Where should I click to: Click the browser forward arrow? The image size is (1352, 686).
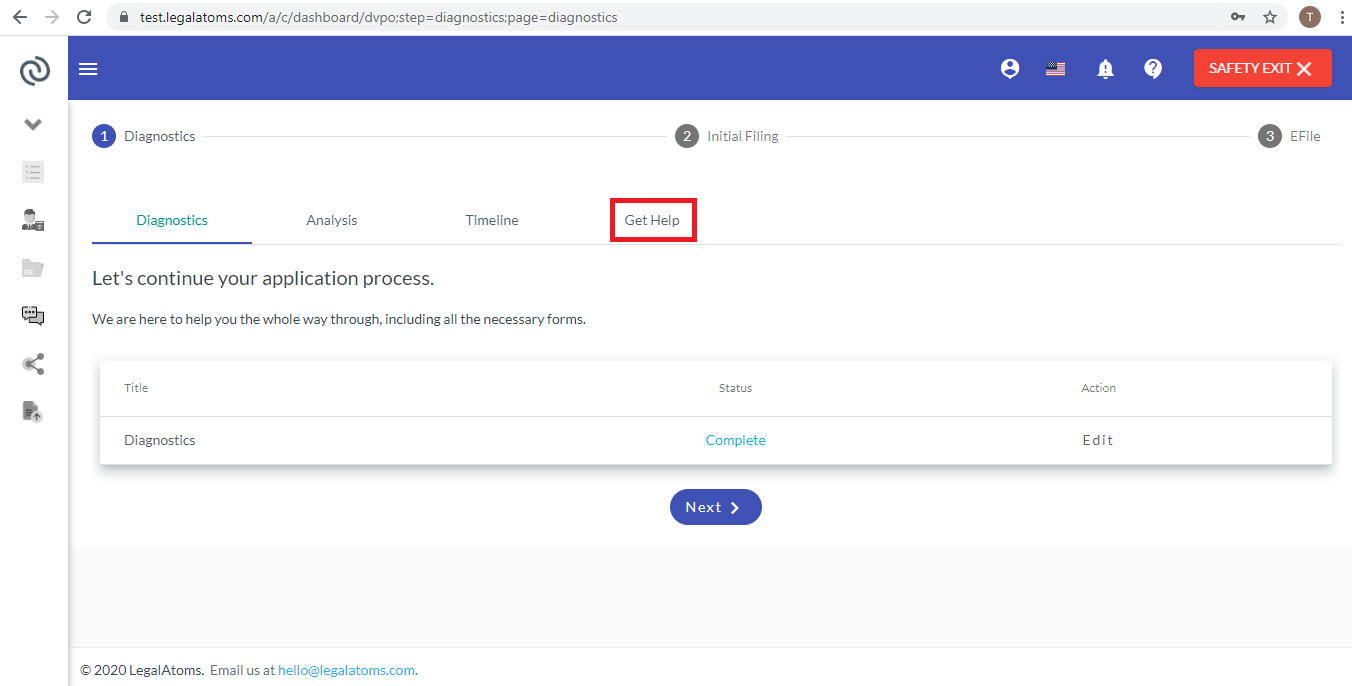(x=52, y=17)
